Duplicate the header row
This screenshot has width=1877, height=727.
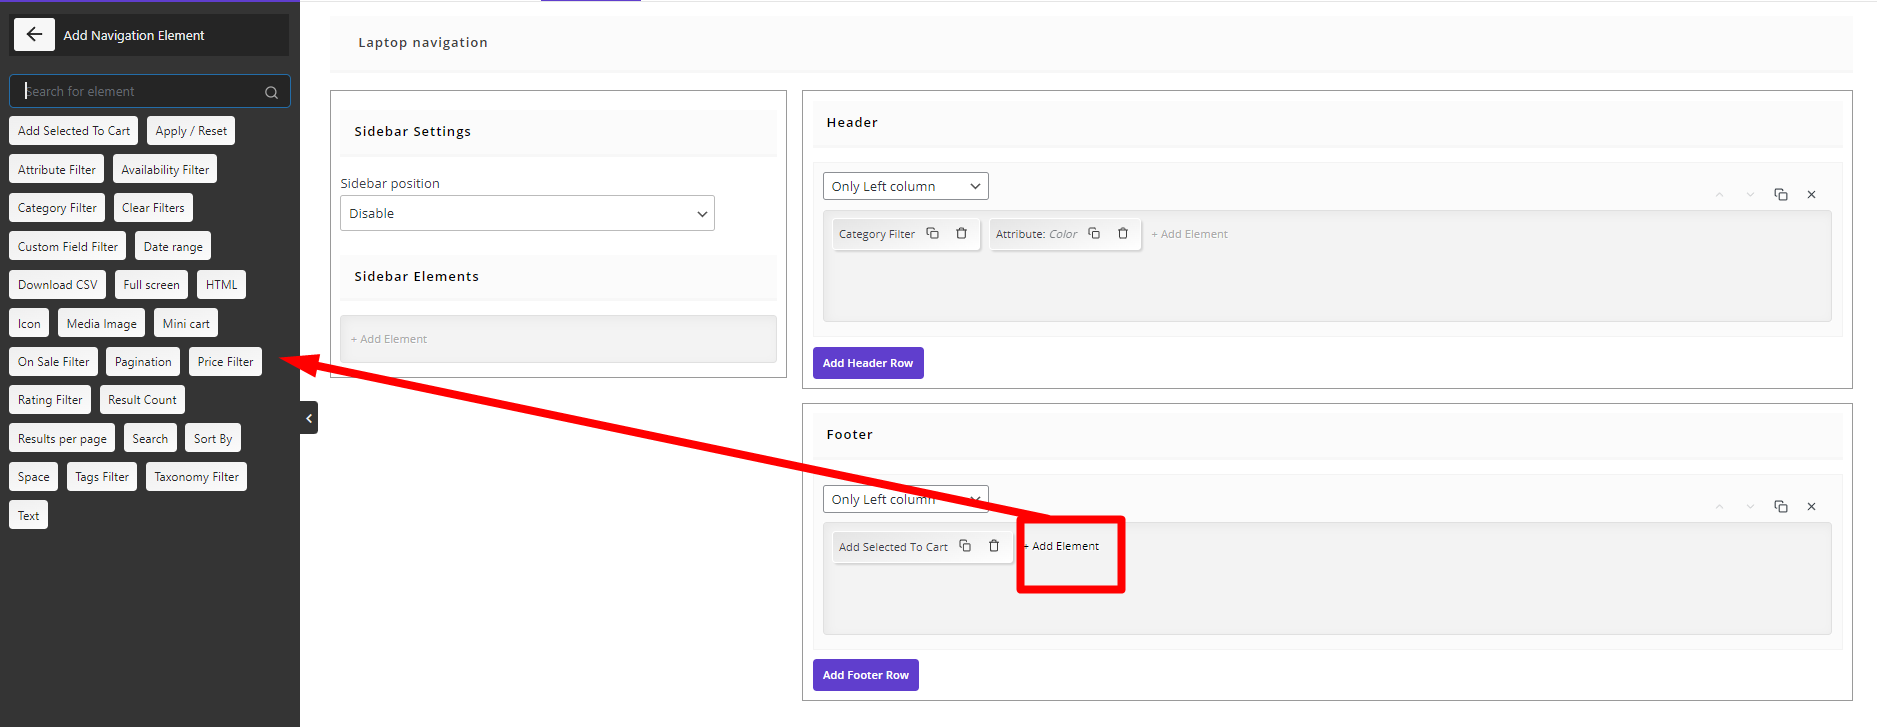point(1781,195)
